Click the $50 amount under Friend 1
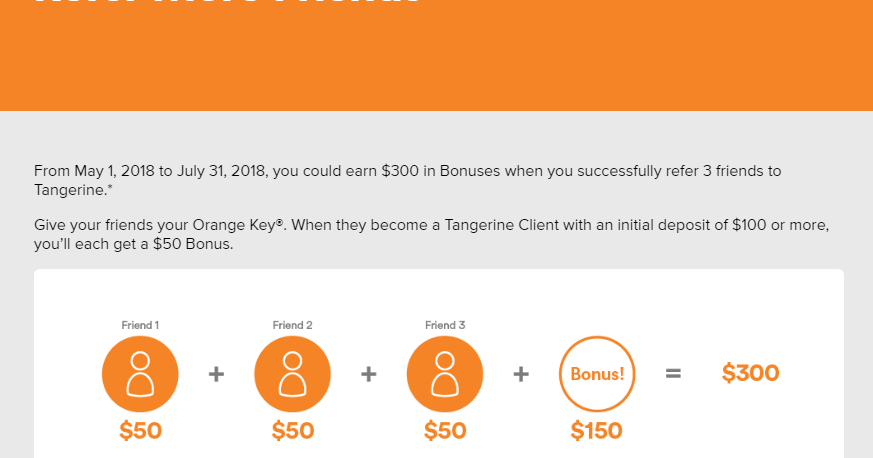 coord(140,431)
